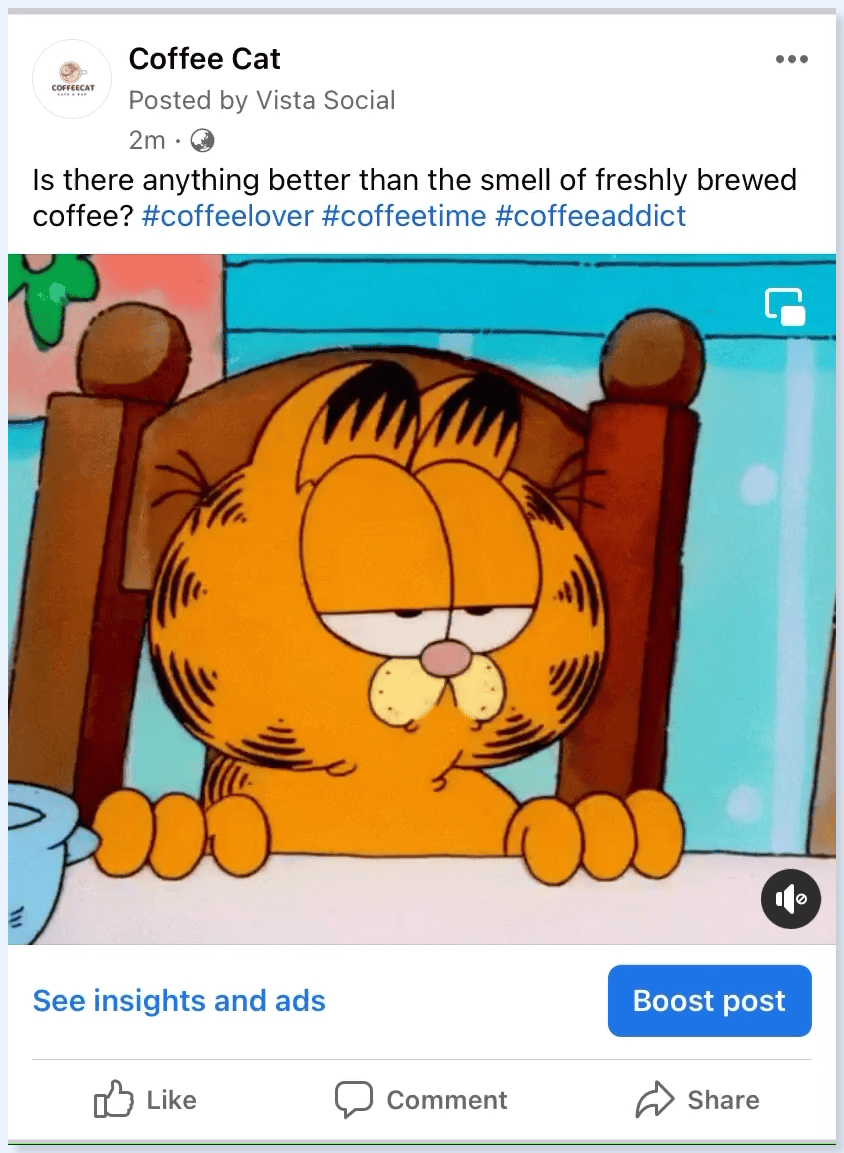
Task: Open the #coffeeaddict hashtag
Action: 590,215
